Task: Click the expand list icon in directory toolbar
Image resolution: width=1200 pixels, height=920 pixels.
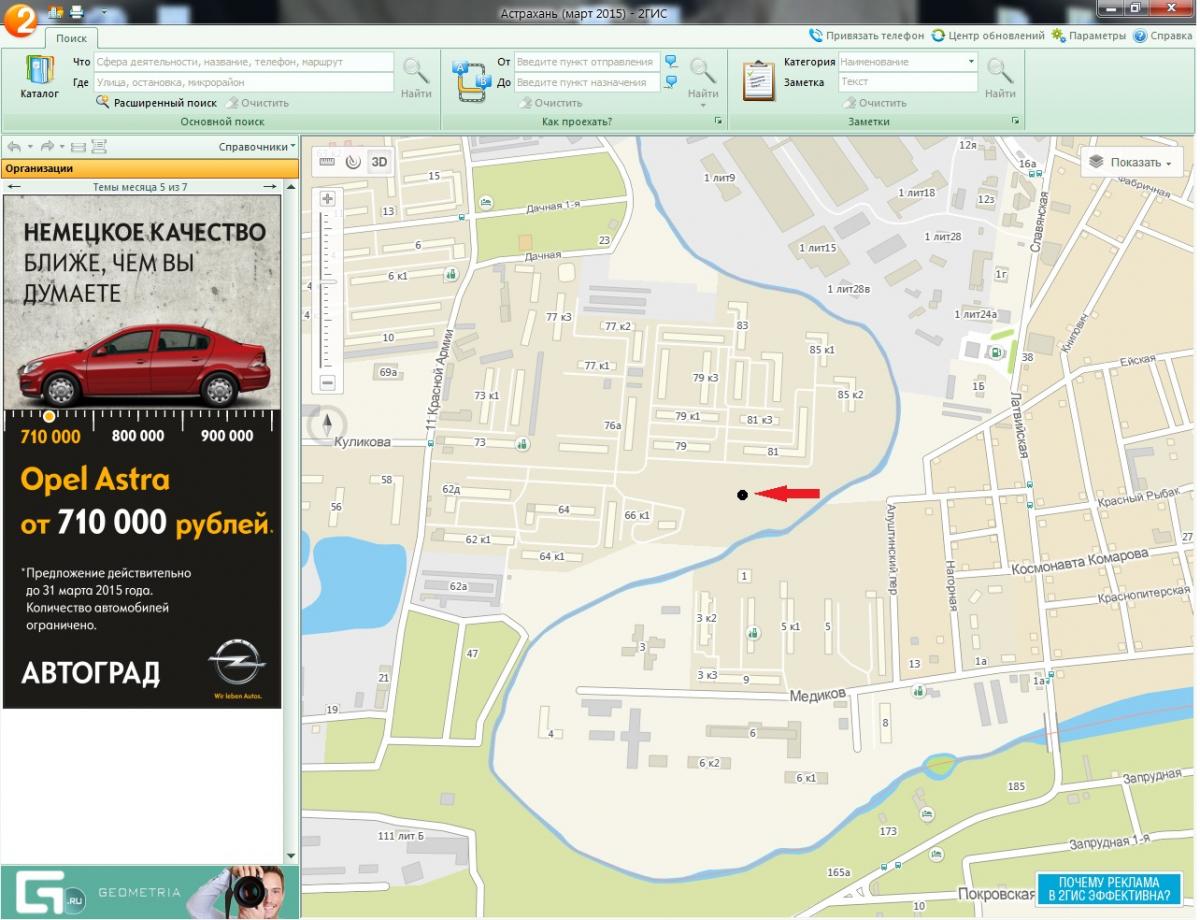Action: pyautogui.click(x=99, y=146)
